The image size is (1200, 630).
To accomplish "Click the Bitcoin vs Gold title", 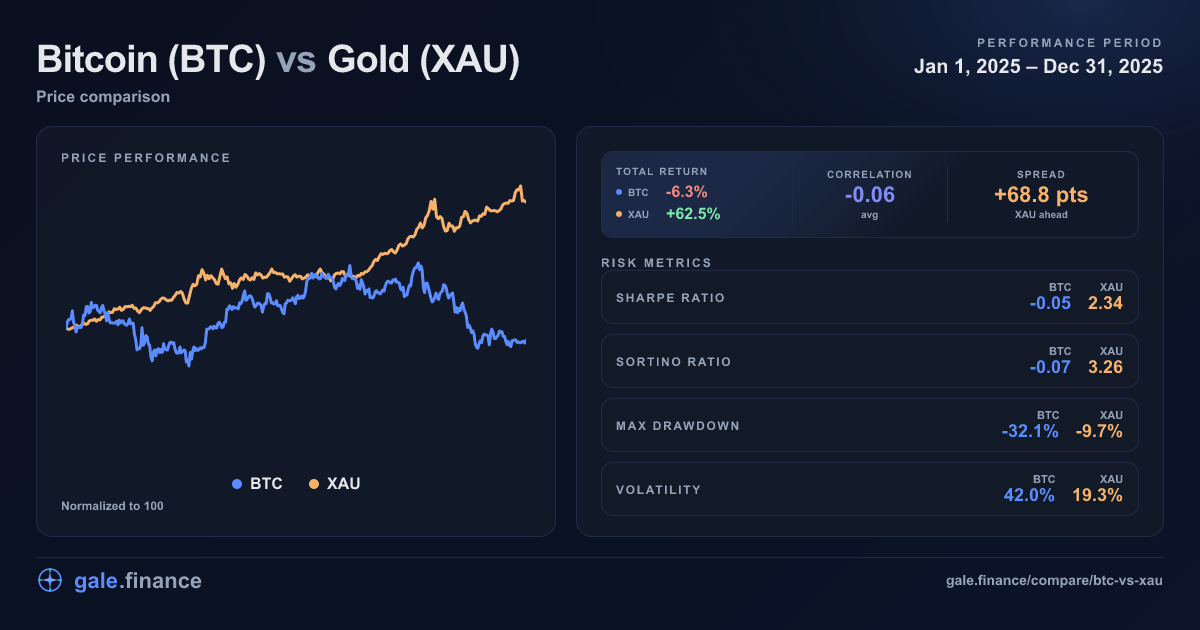I will 278,60.
